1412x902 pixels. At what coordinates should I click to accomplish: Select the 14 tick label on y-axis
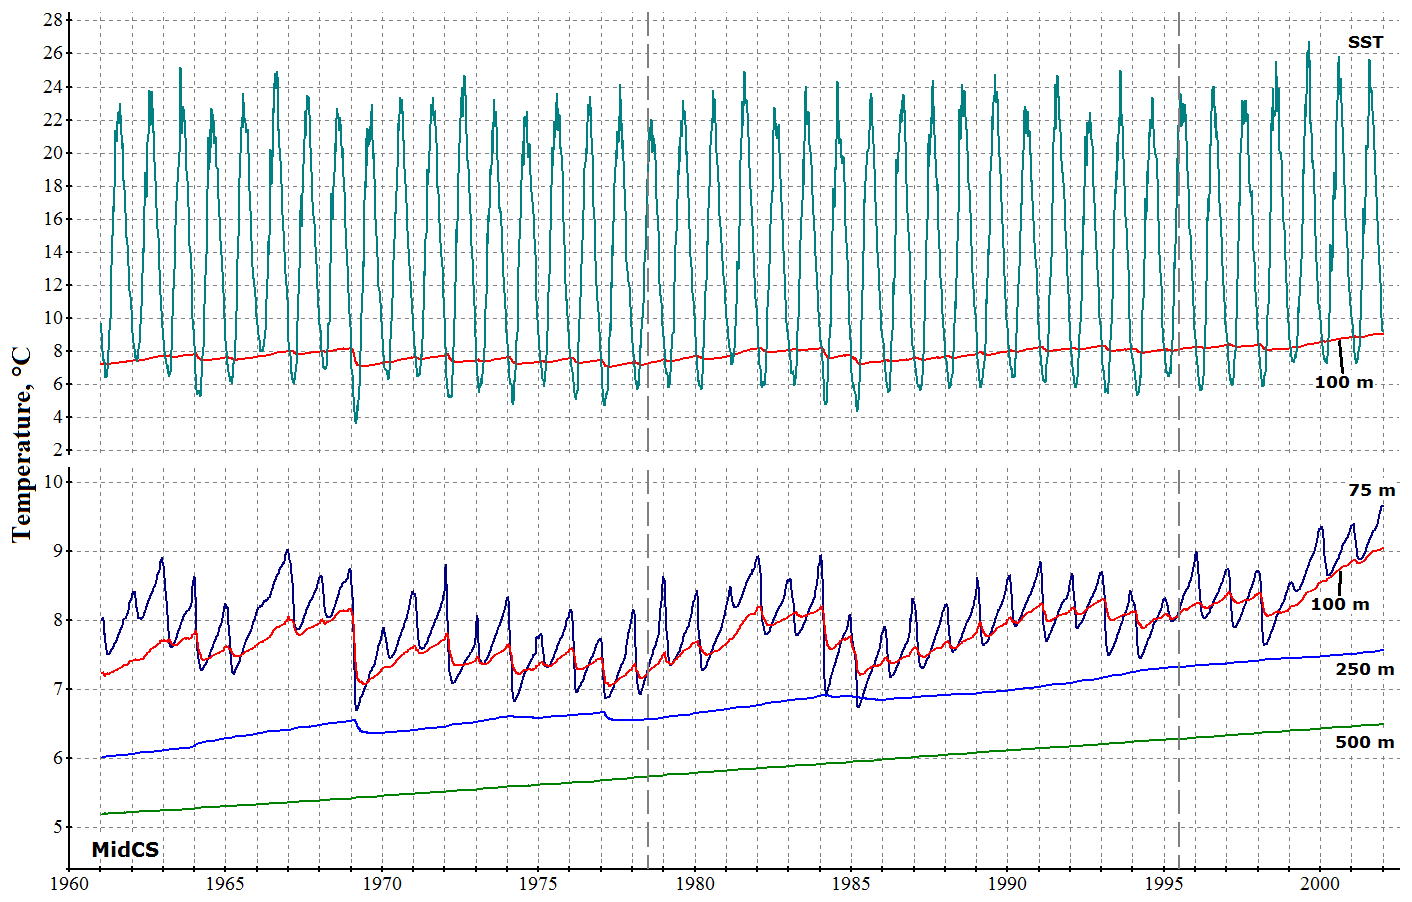(x=53, y=252)
